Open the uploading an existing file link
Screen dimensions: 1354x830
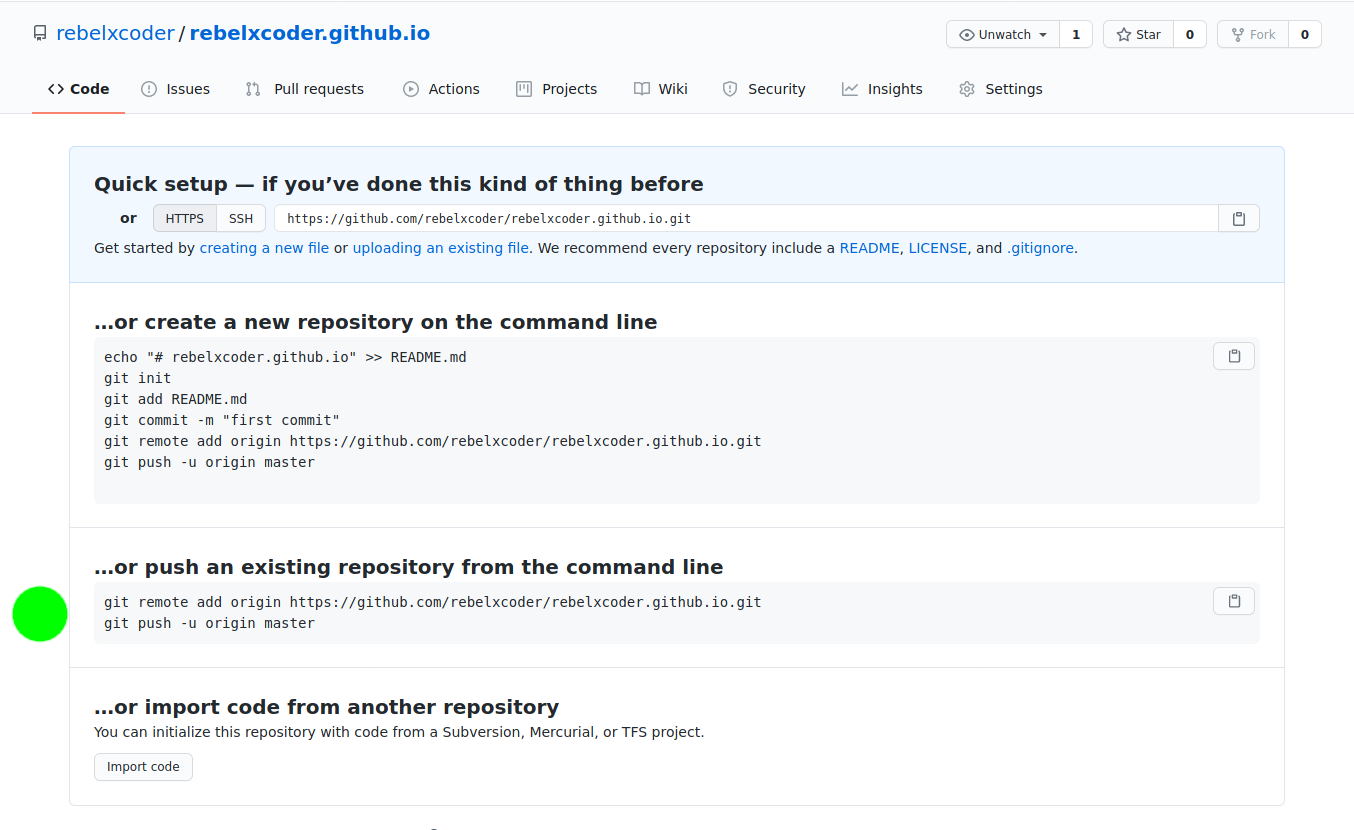pos(441,248)
